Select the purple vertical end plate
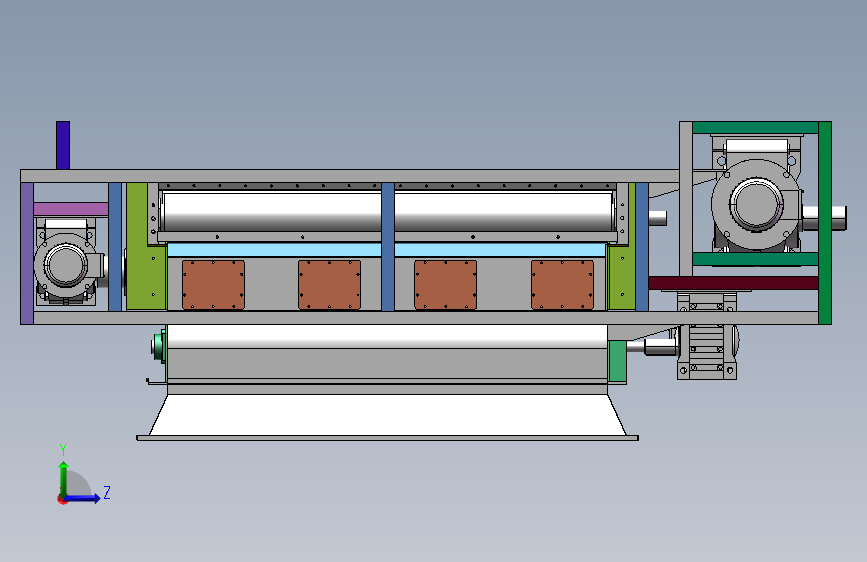867x562 pixels. (27, 253)
